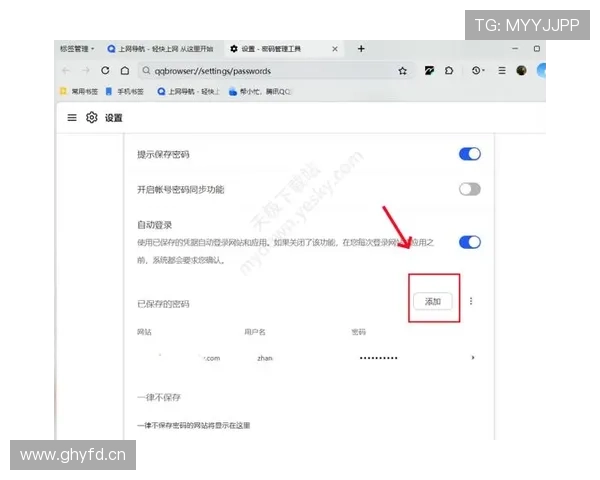Open the home page via house icon

point(125,70)
